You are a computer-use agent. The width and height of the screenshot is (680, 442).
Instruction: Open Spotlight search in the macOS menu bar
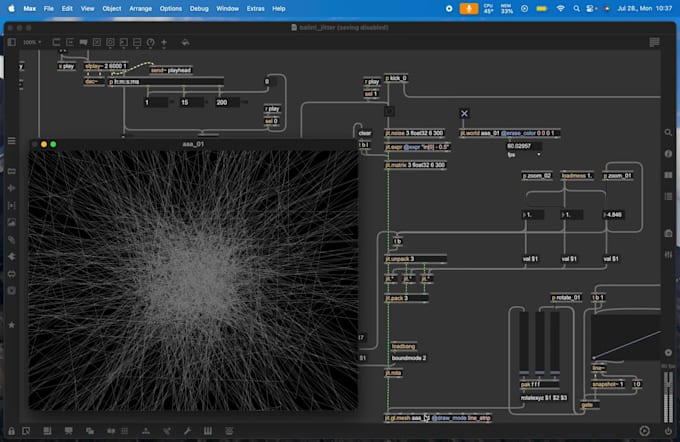tap(576, 8)
